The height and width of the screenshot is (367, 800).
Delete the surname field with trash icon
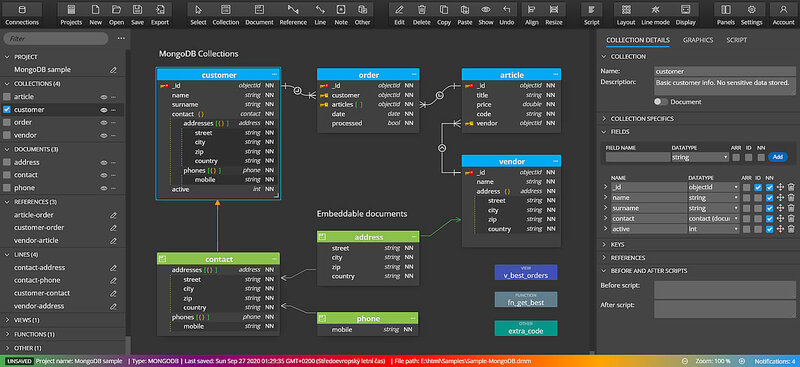(x=791, y=208)
